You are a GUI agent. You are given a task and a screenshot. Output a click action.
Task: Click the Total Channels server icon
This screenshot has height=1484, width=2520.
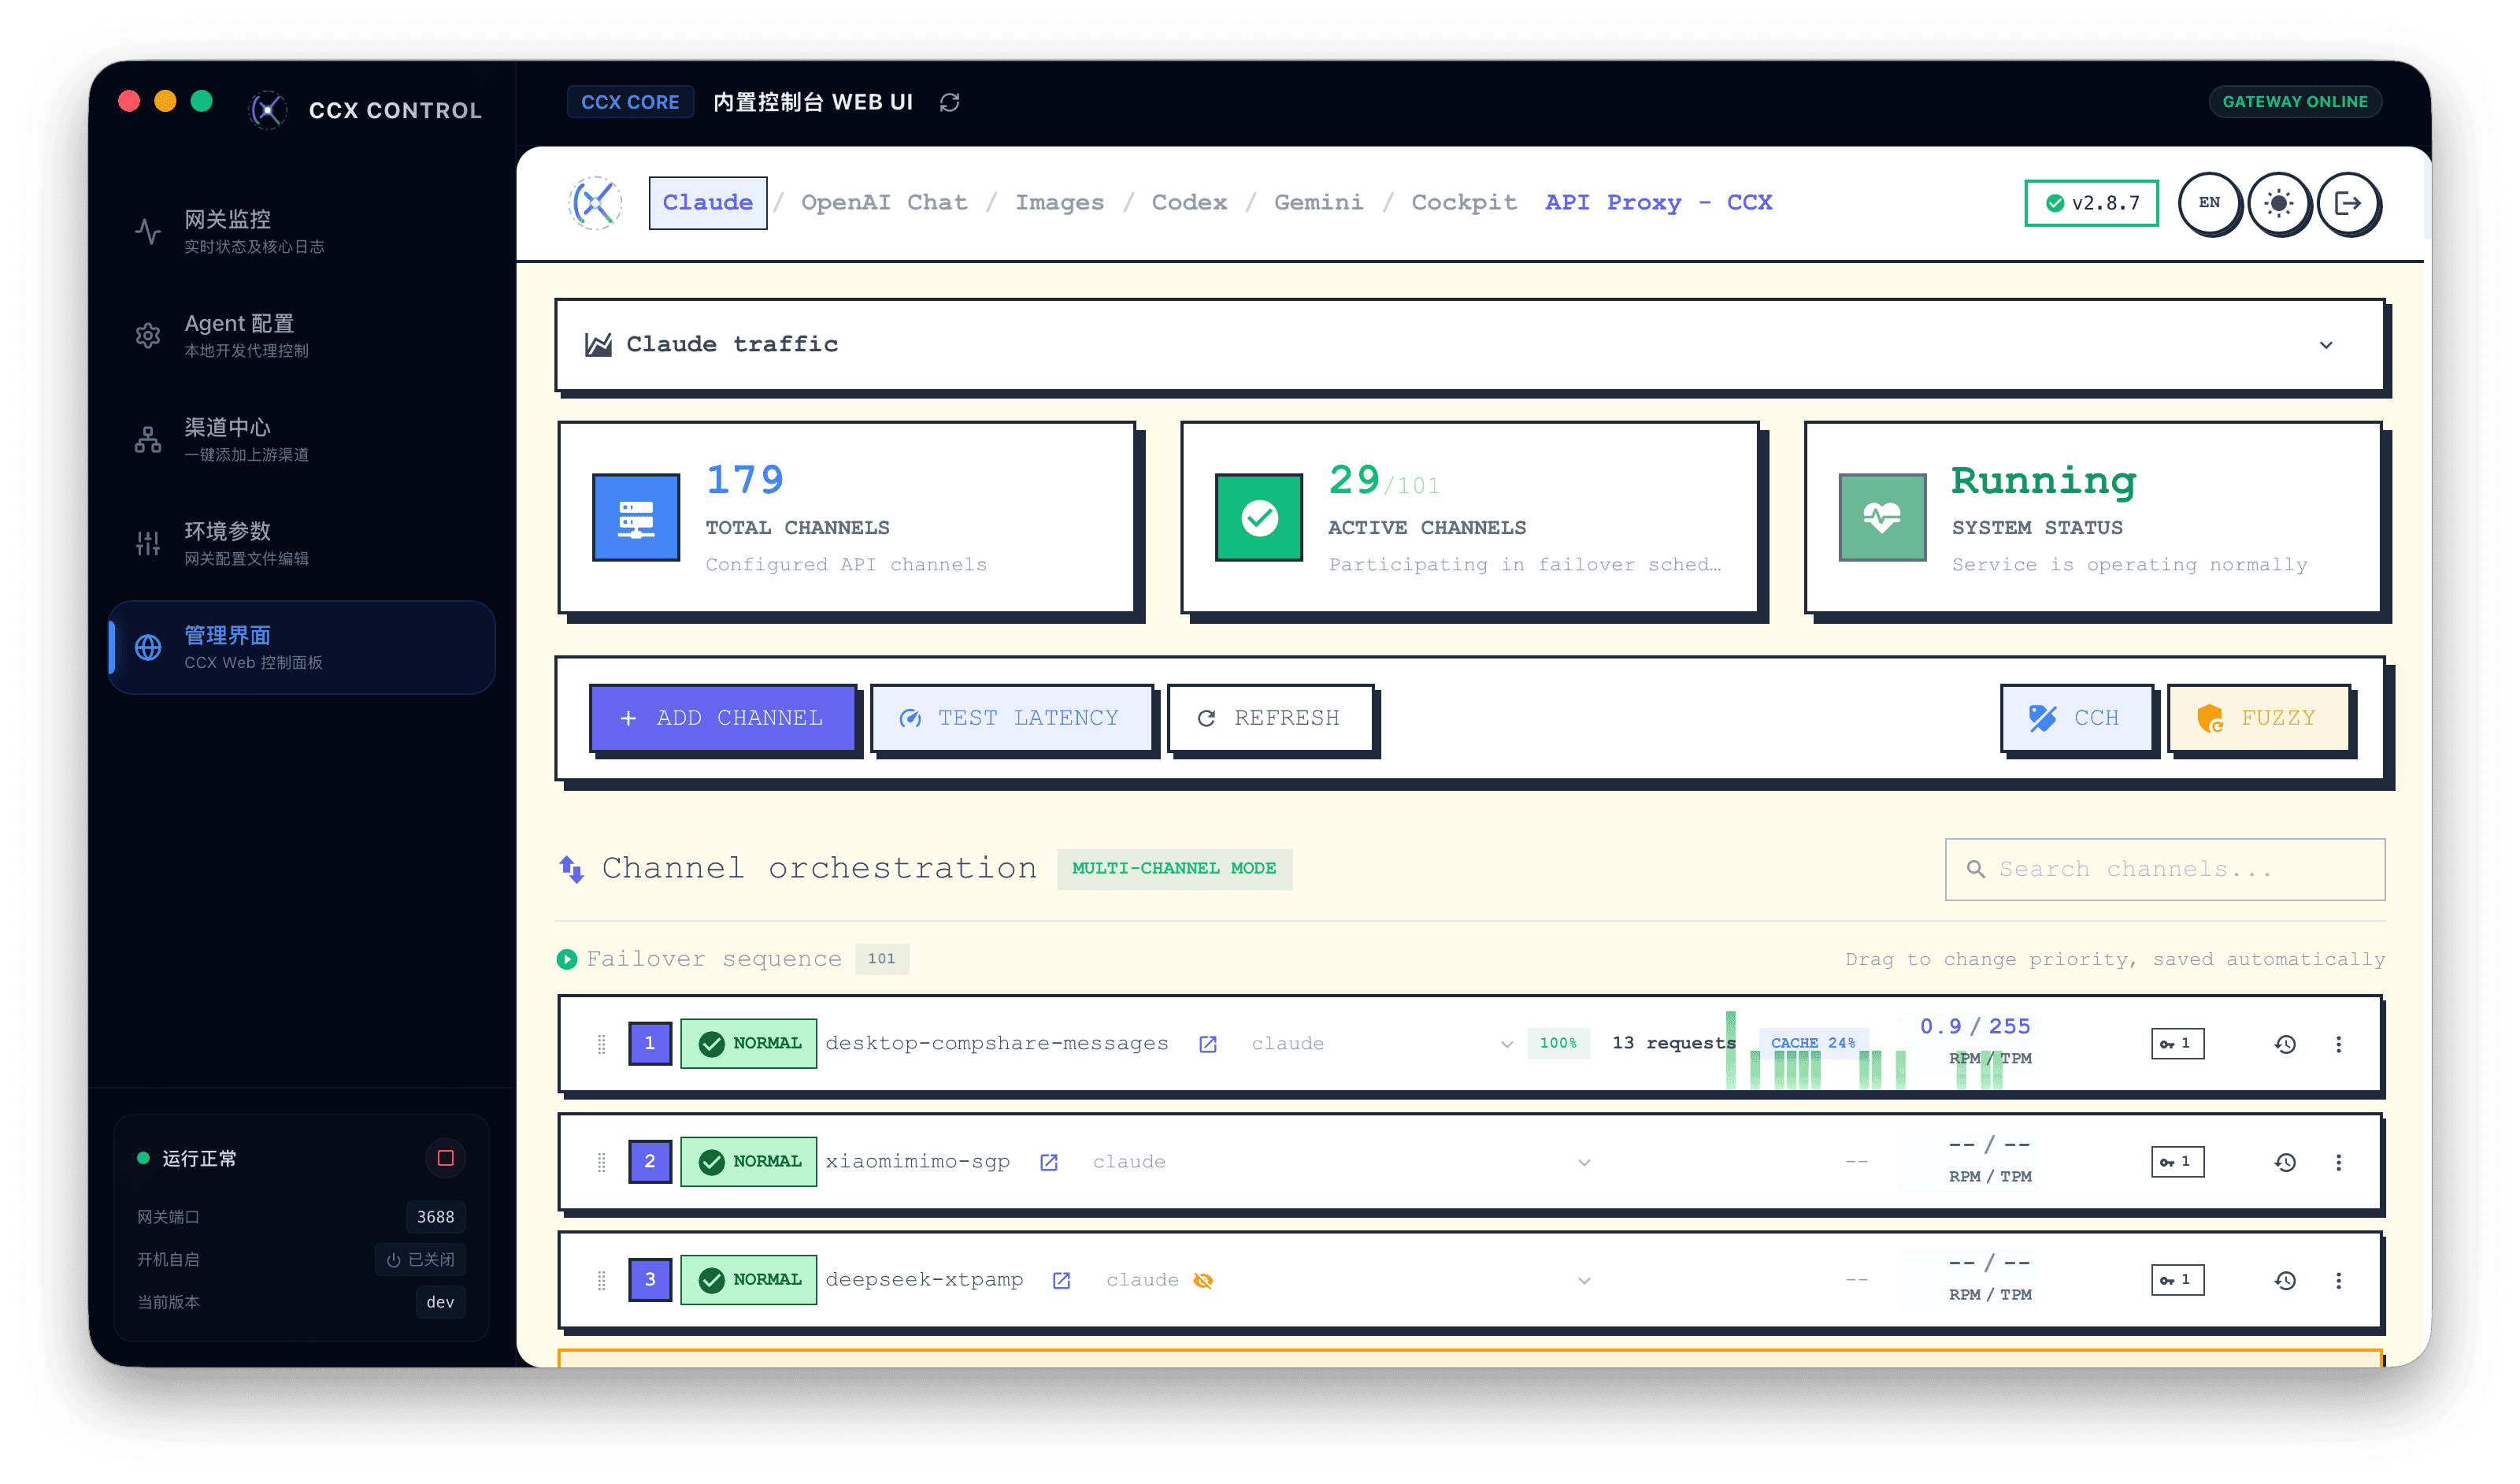(x=636, y=518)
